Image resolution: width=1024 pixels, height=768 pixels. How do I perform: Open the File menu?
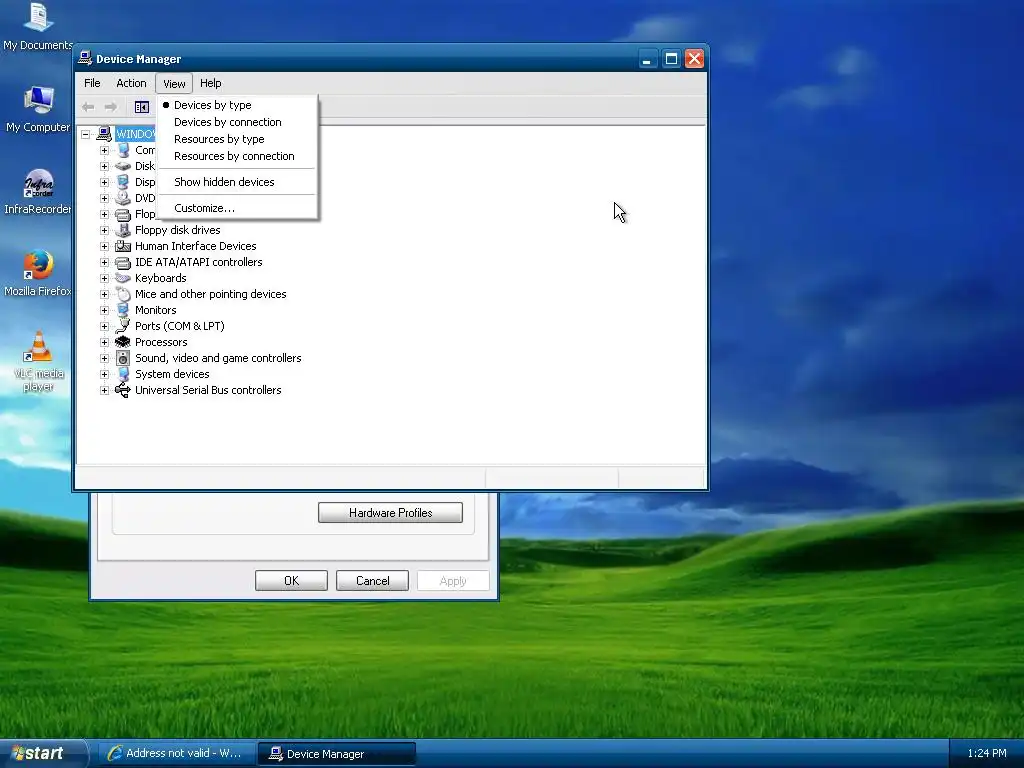[92, 83]
